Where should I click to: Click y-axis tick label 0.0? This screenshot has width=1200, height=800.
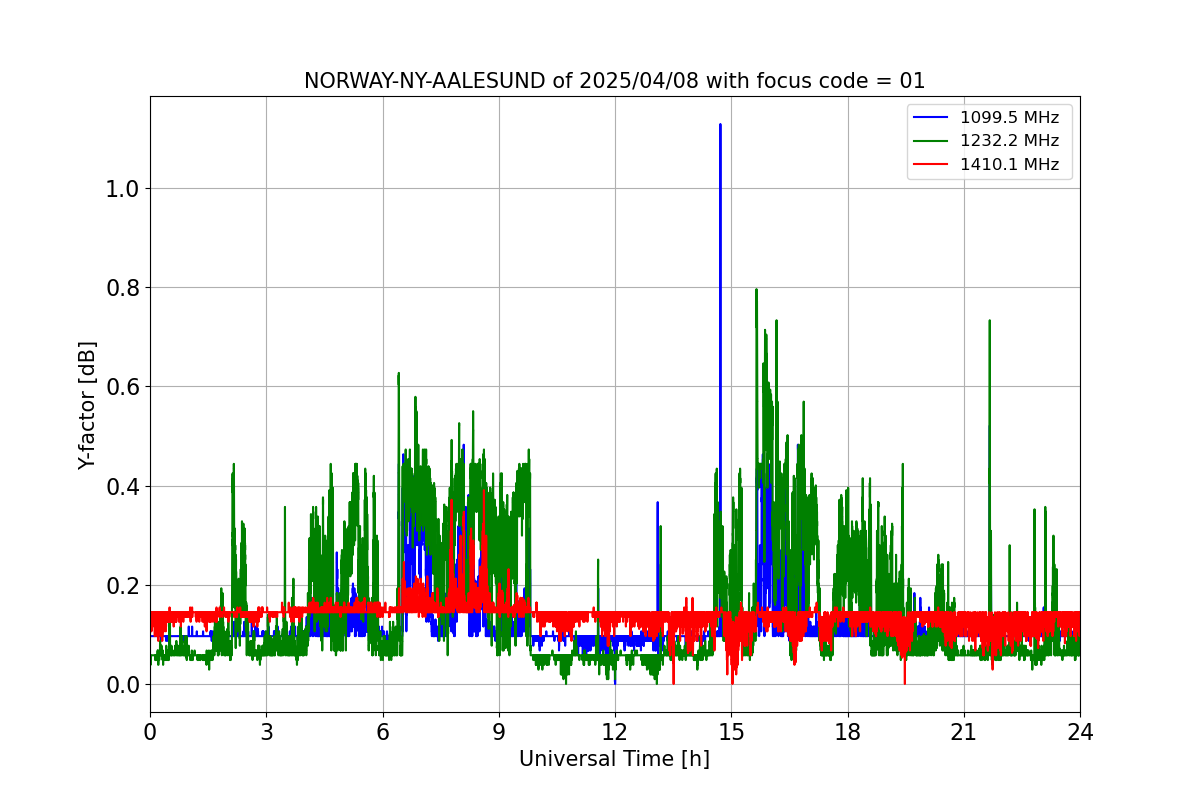pos(123,685)
